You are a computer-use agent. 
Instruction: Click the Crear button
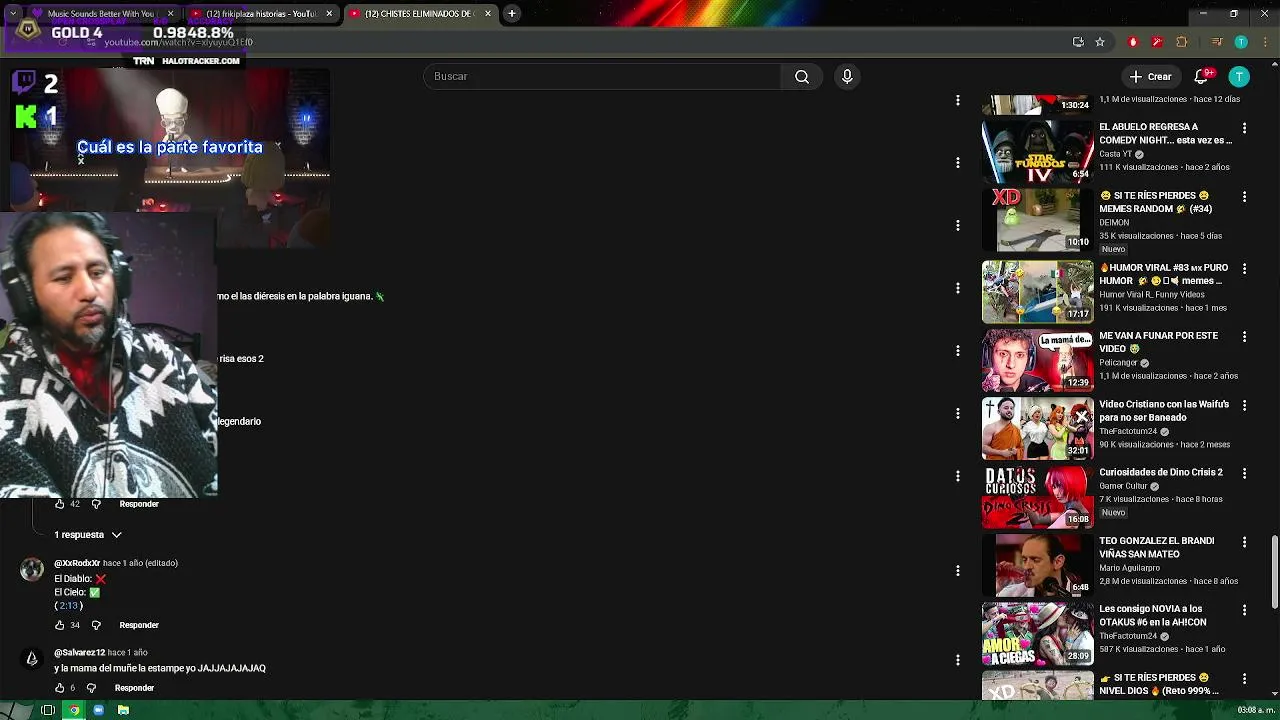pos(1150,76)
